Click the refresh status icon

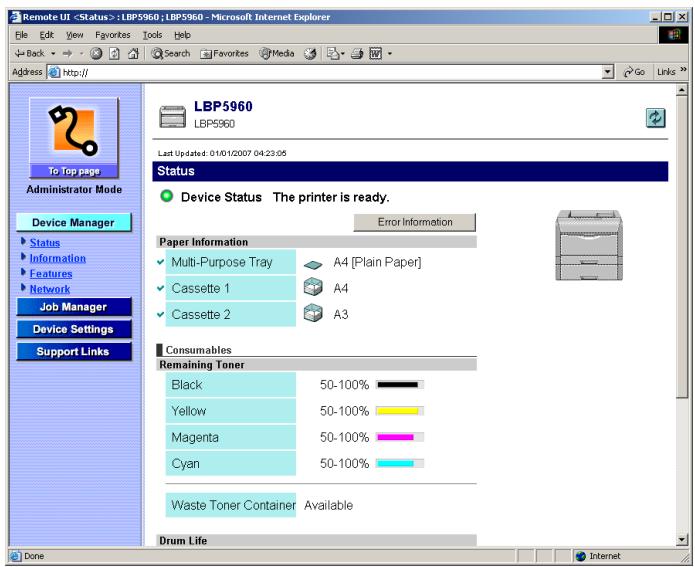pos(656,118)
